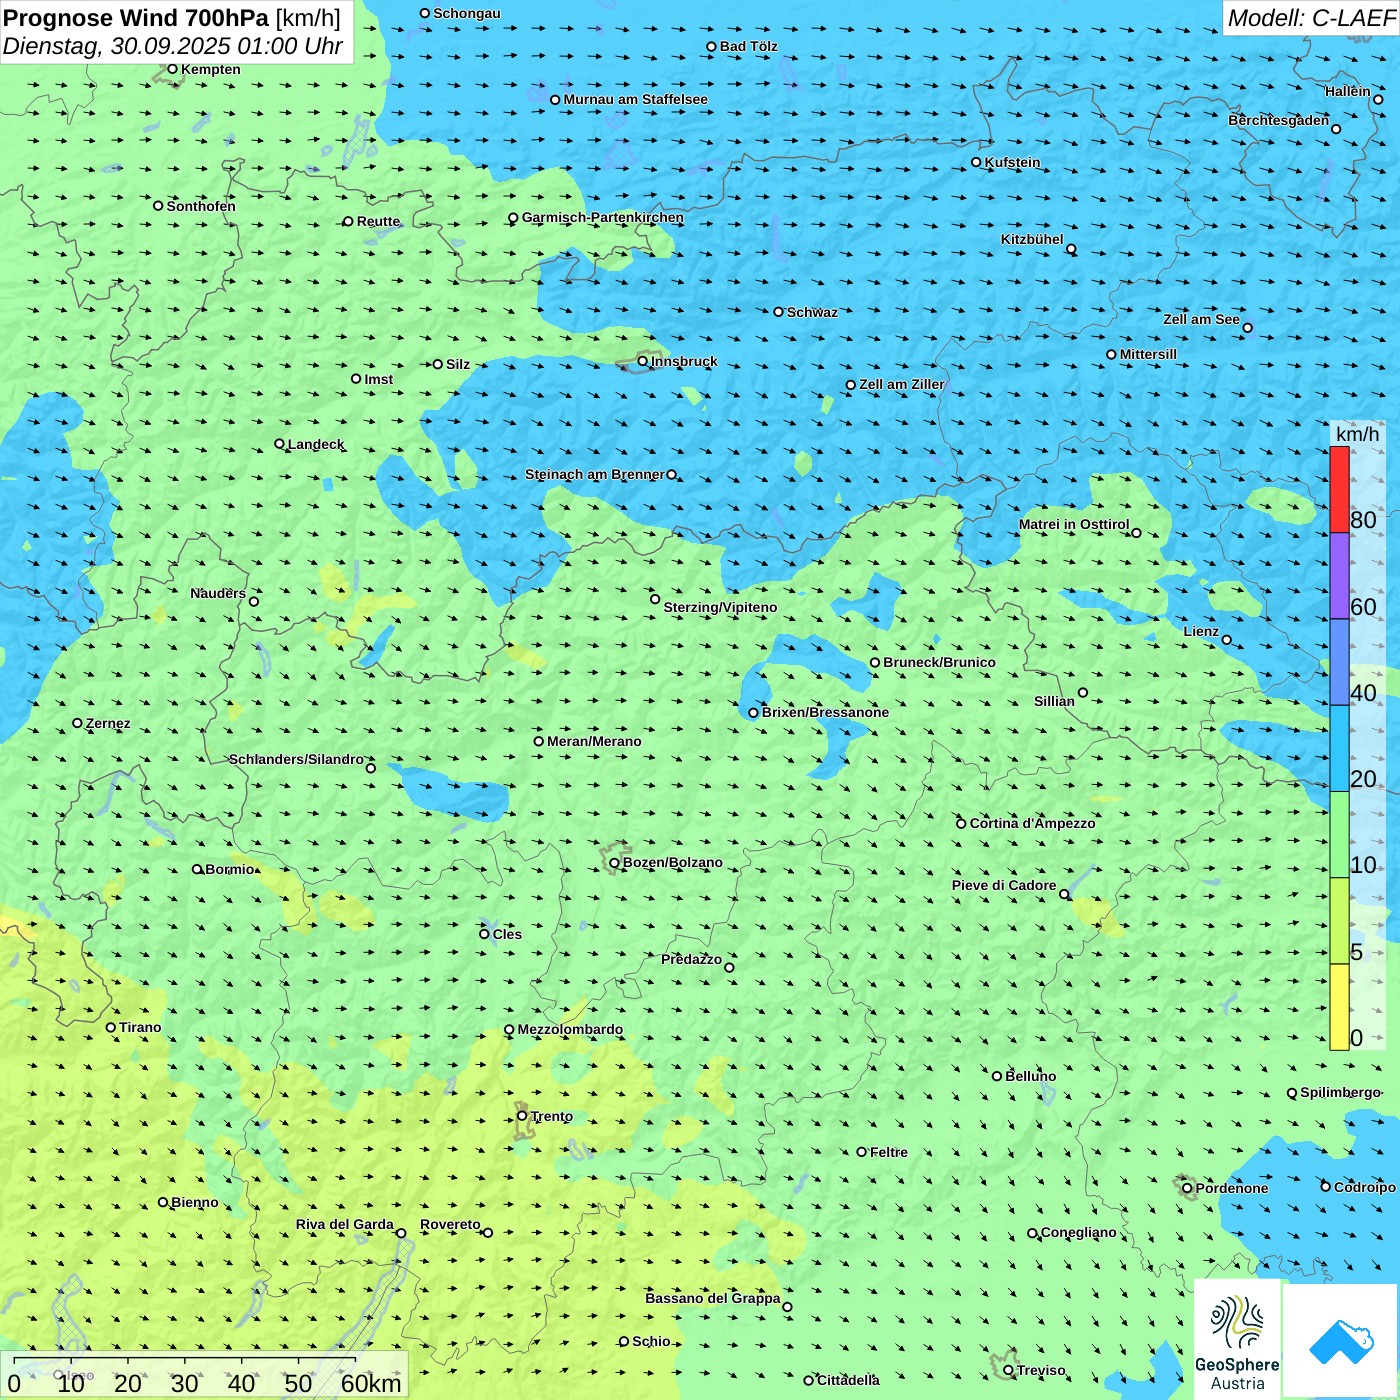Click the 'km/h' legend unit label

[1357, 434]
